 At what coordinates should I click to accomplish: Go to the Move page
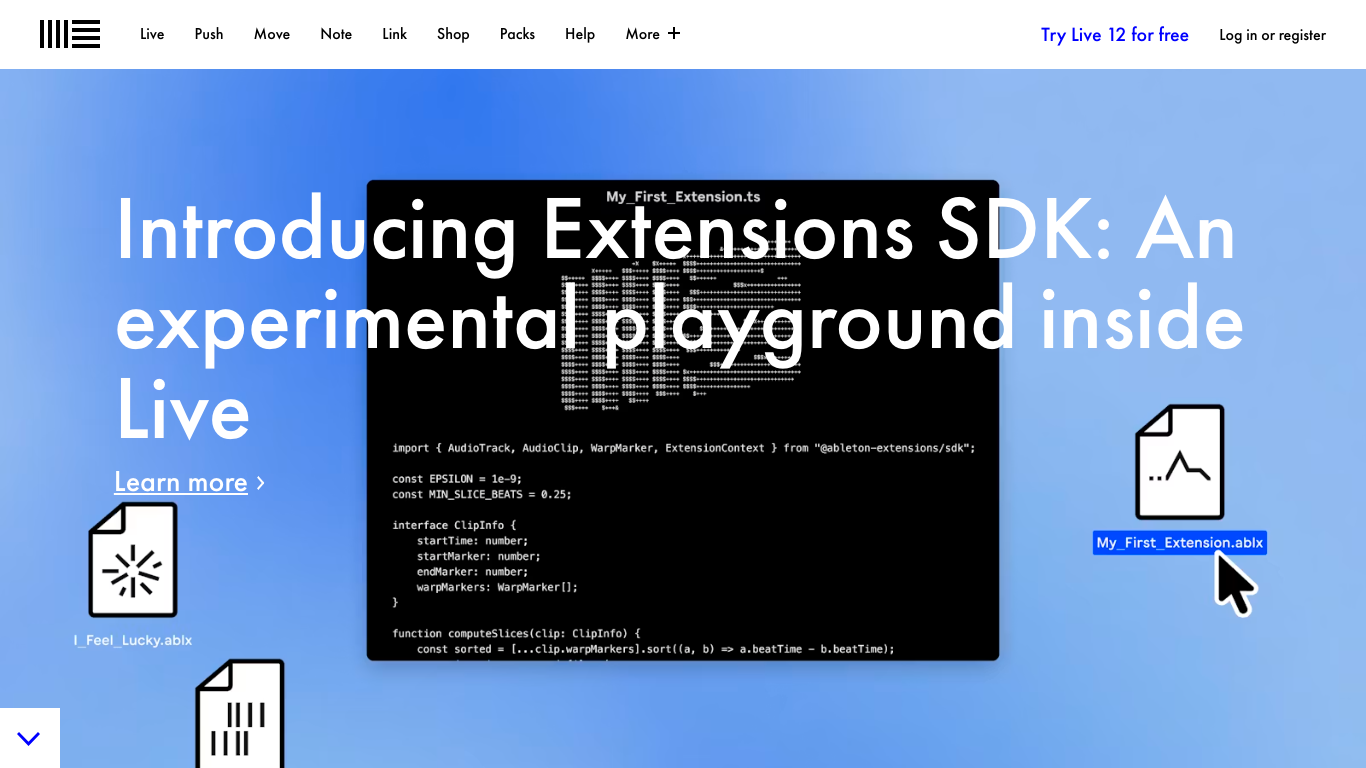[x=272, y=34]
